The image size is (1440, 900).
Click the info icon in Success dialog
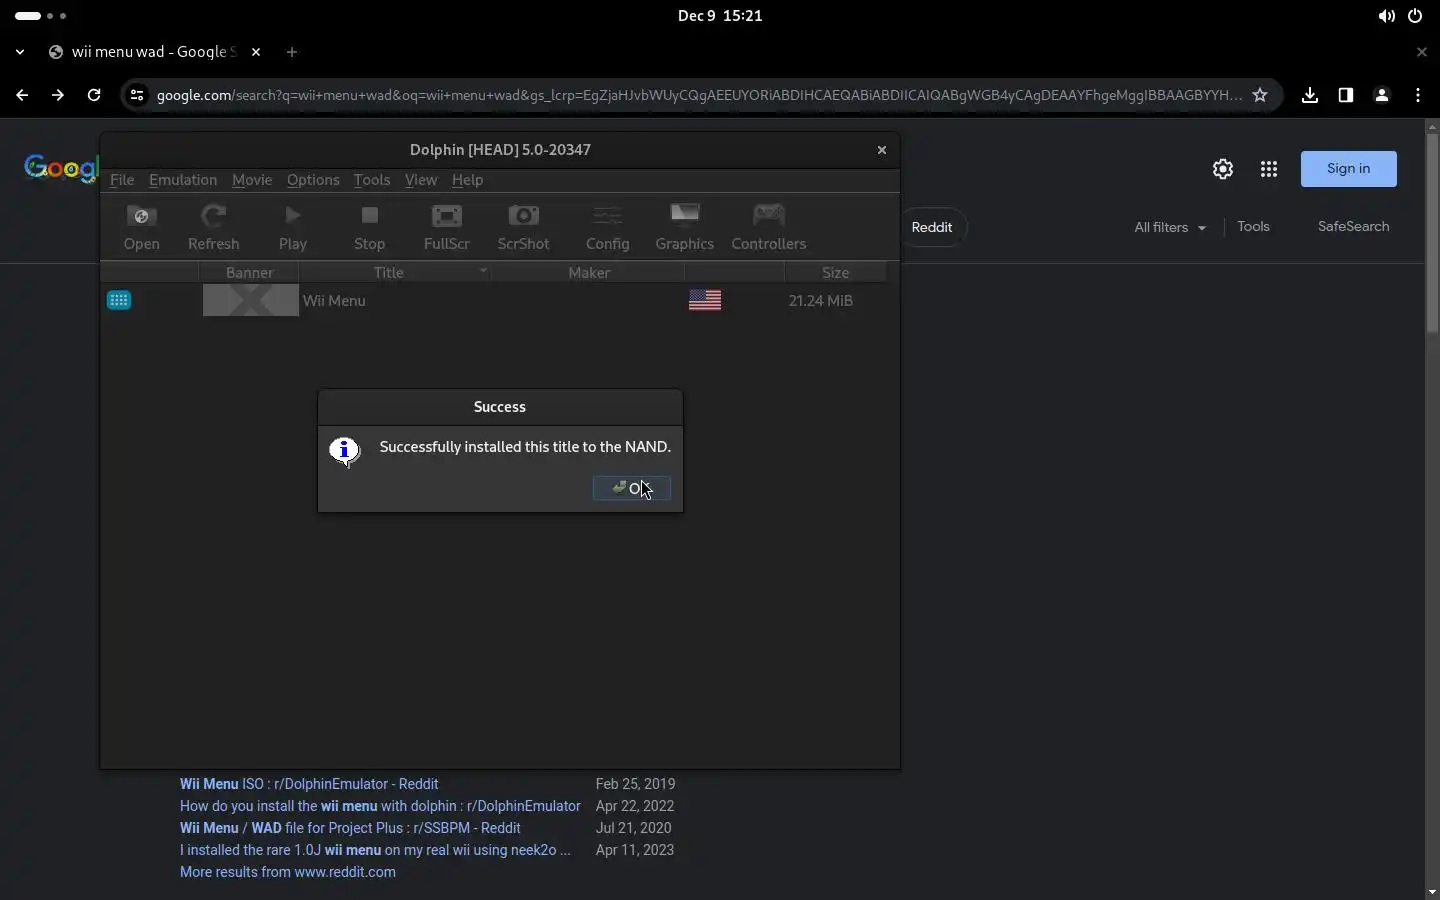coord(345,451)
